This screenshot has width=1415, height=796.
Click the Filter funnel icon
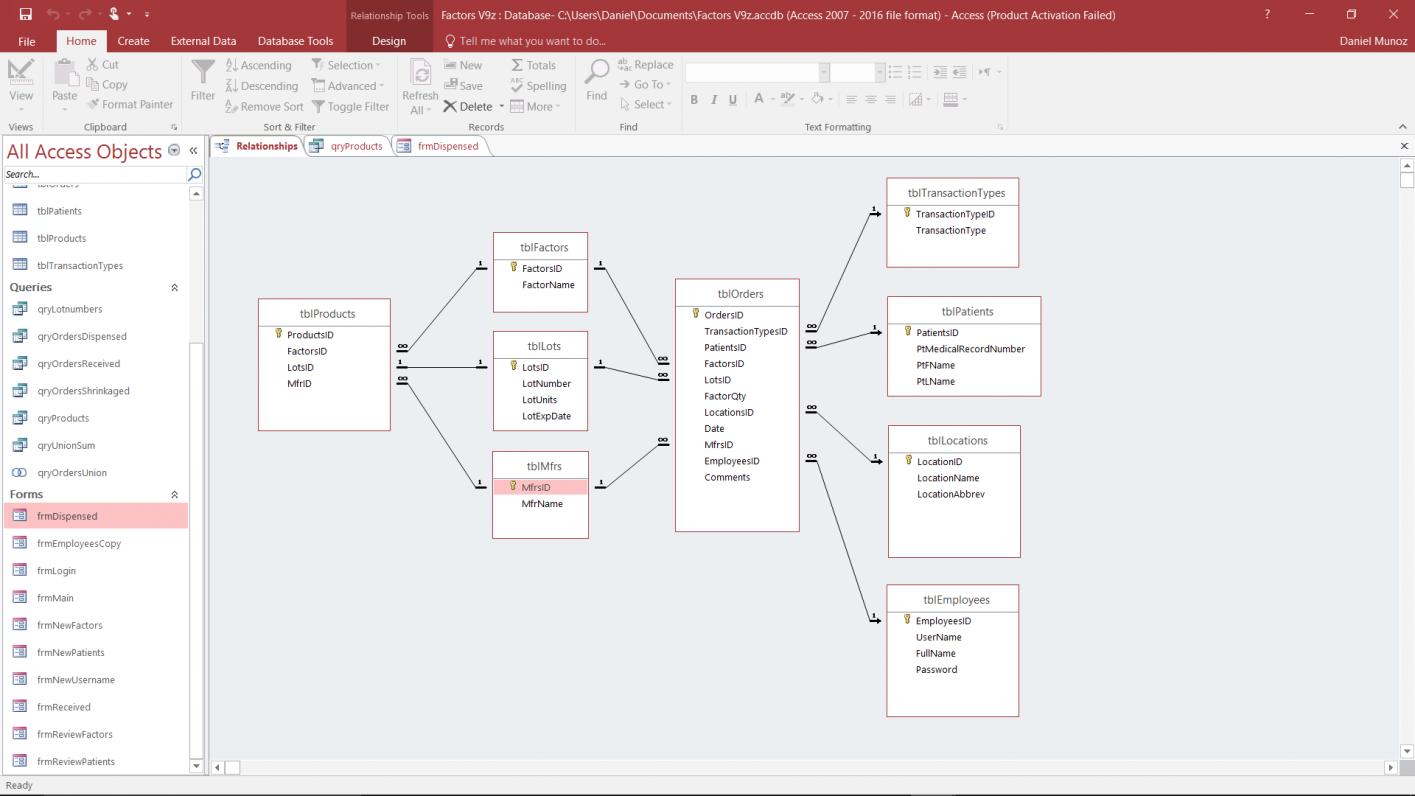tap(203, 72)
